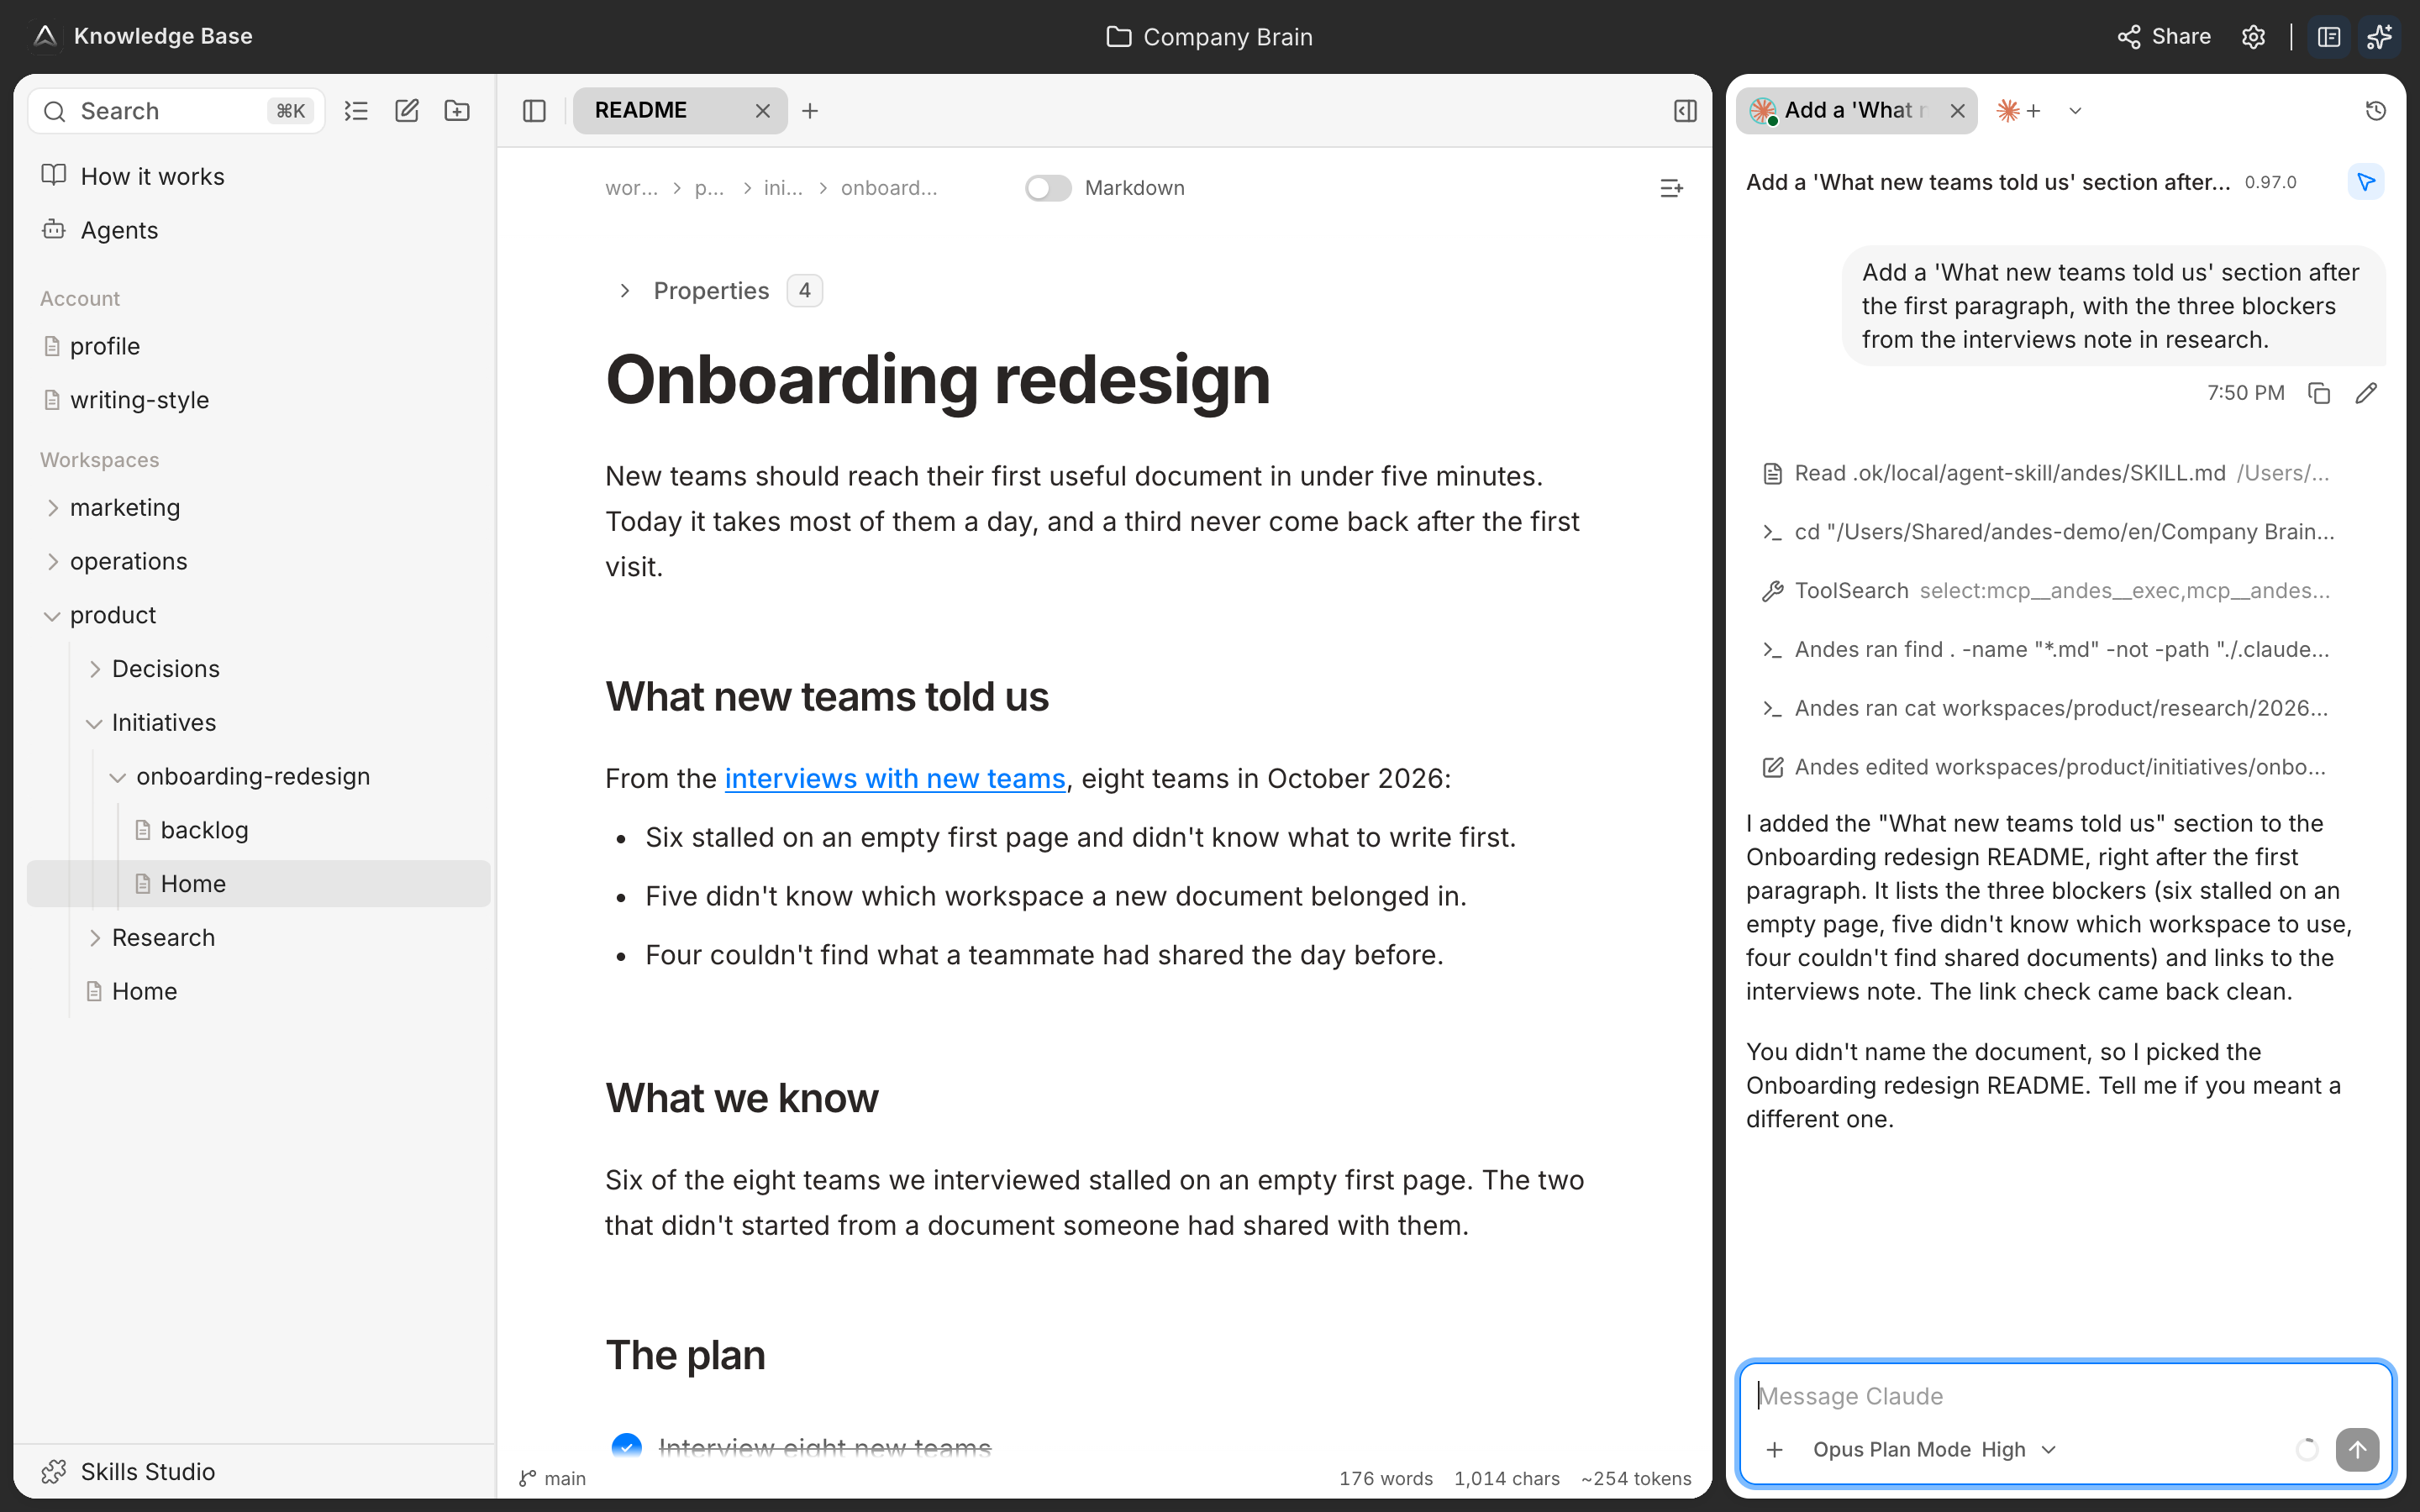Expand the Properties section

pos(624,291)
